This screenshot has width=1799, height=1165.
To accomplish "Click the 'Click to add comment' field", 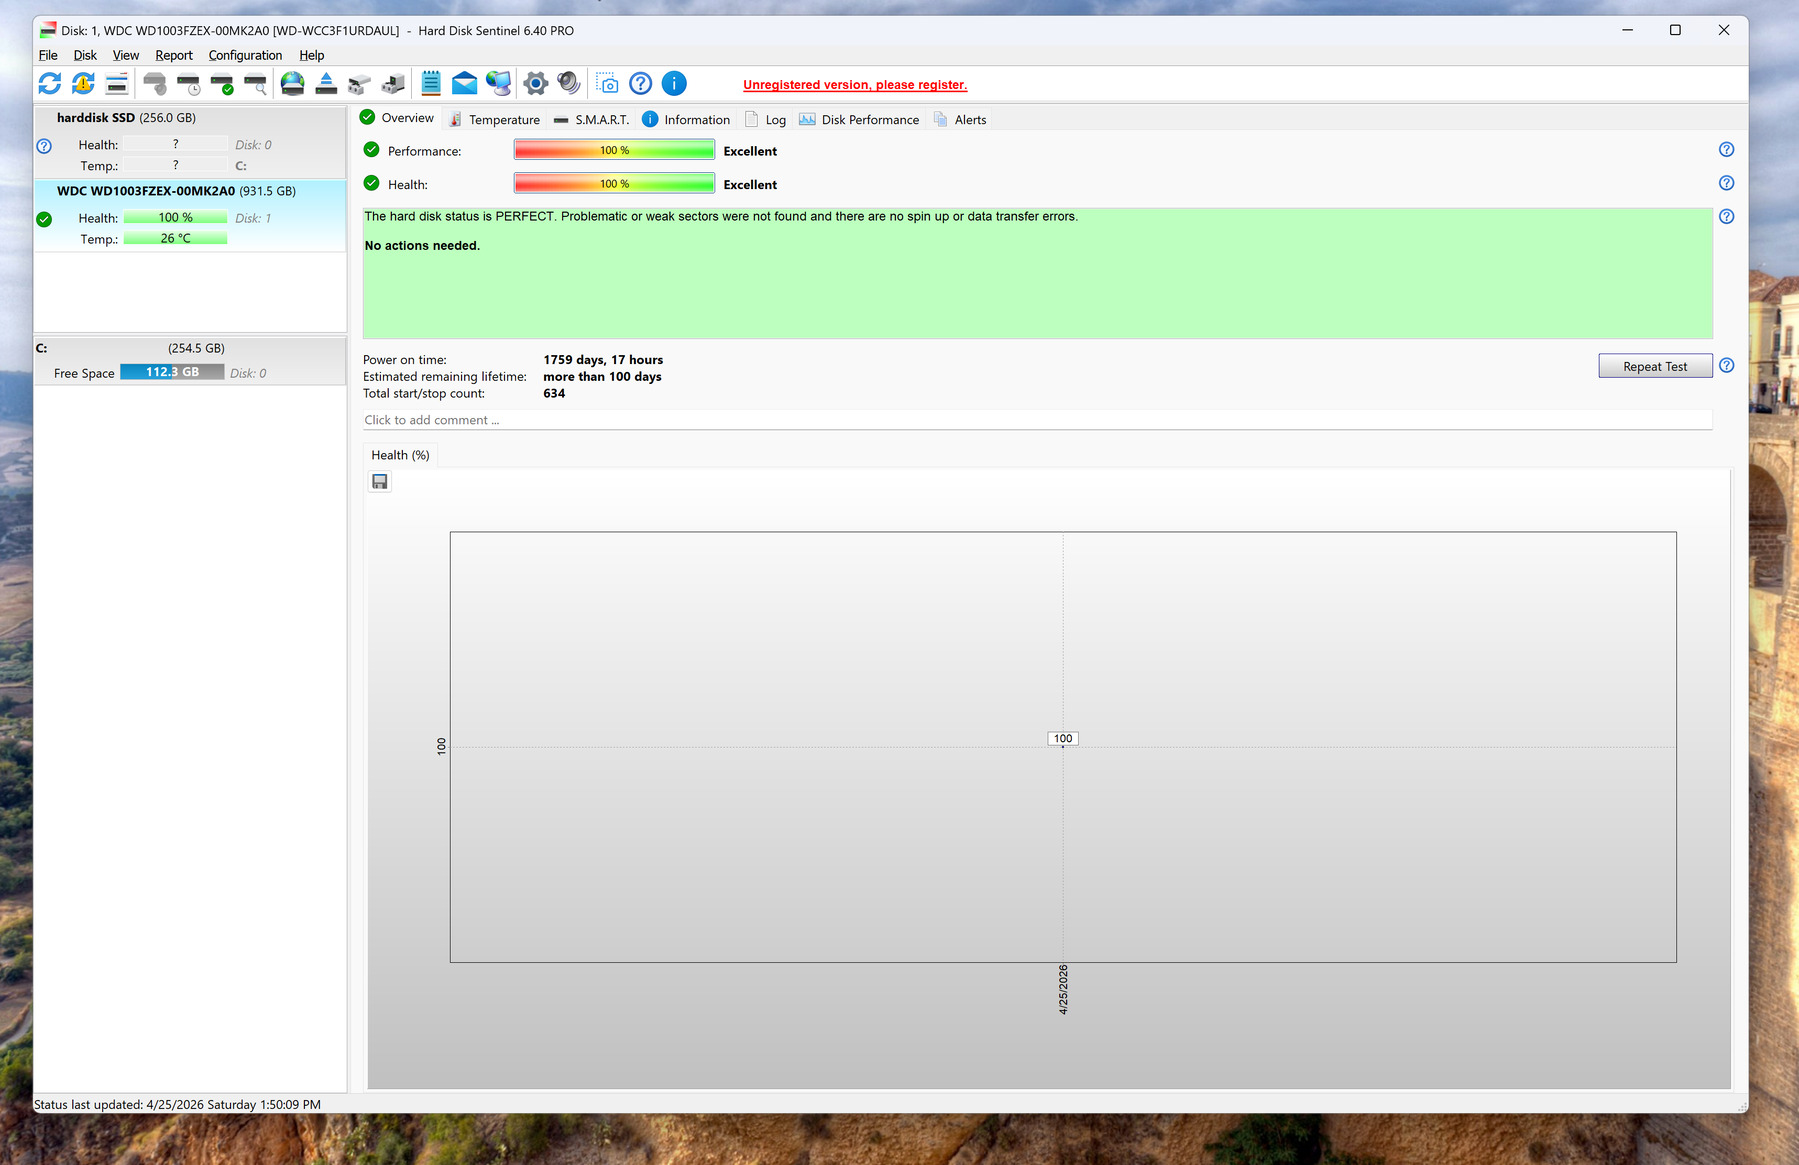I will click(1037, 421).
